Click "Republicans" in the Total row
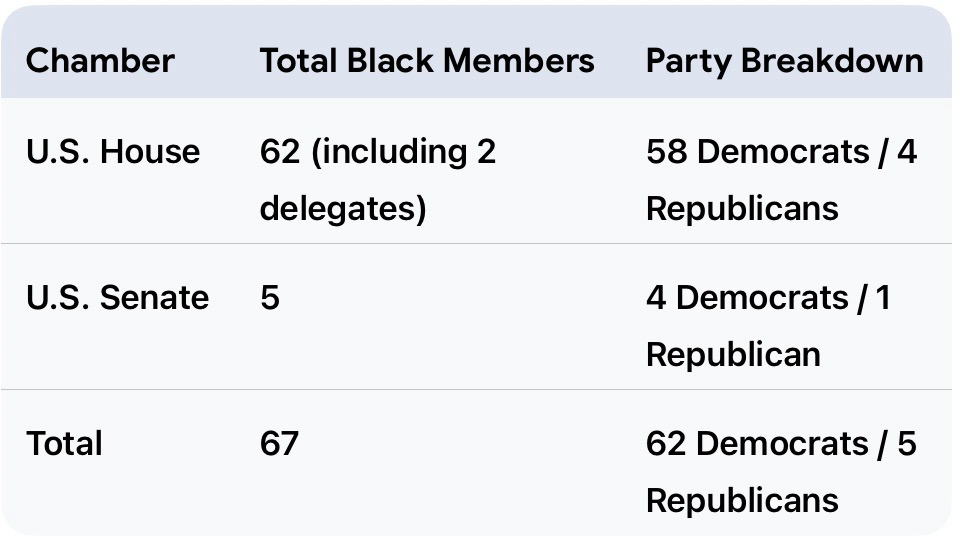Viewport: 963px width, 549px height. point(742,500)
